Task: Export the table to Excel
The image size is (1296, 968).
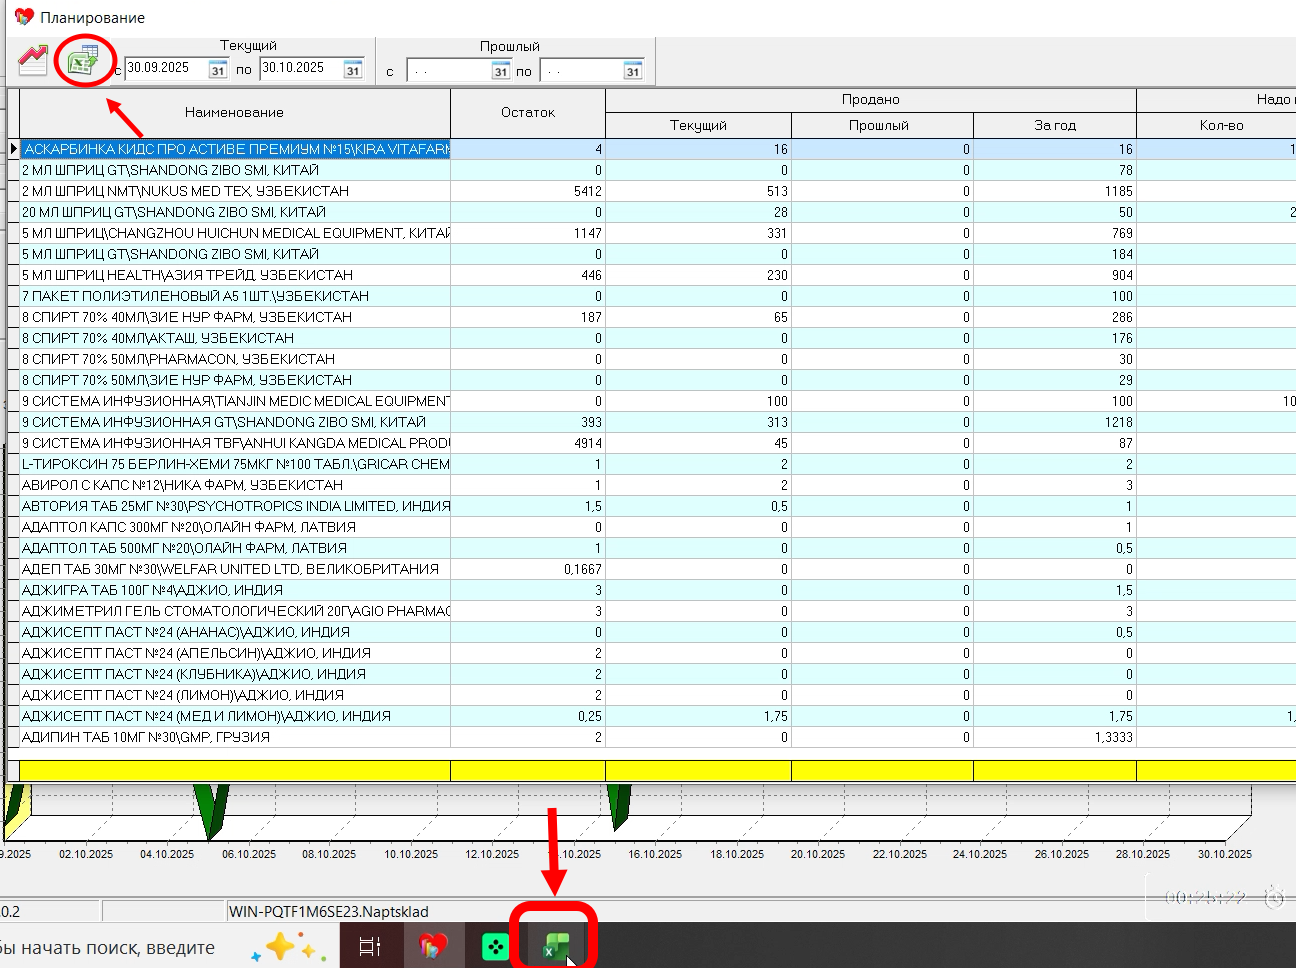Action: tap(82, 61)
